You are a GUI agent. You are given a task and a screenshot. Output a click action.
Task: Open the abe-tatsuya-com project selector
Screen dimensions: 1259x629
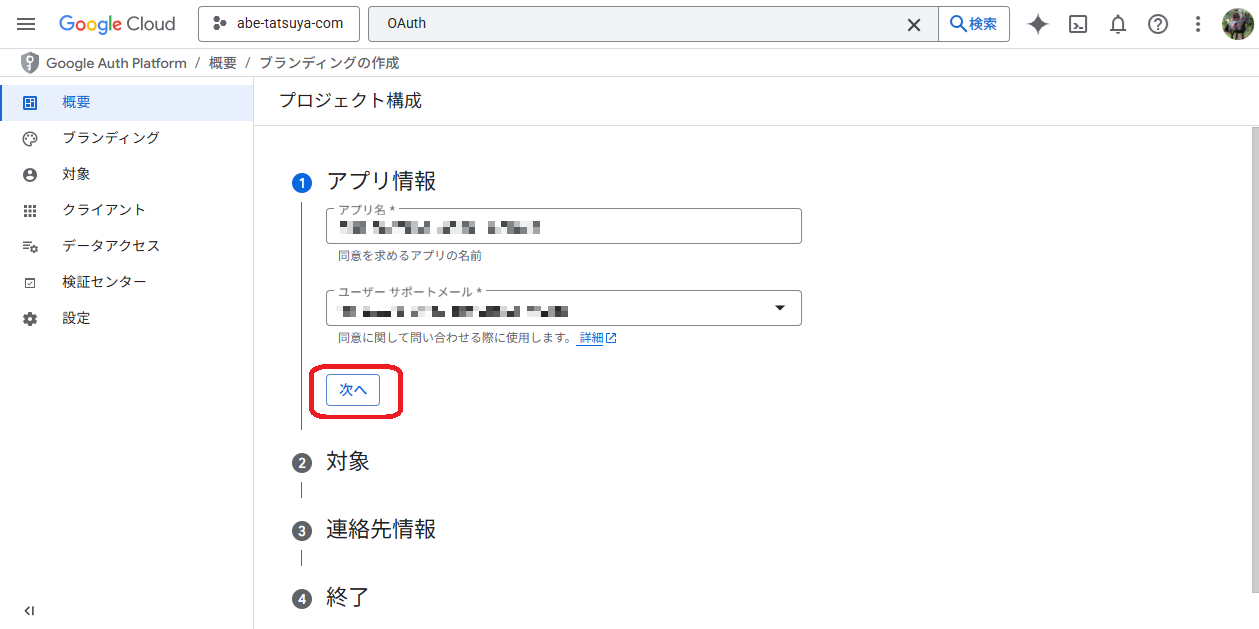pyautogui.click(x=278, y=24)
